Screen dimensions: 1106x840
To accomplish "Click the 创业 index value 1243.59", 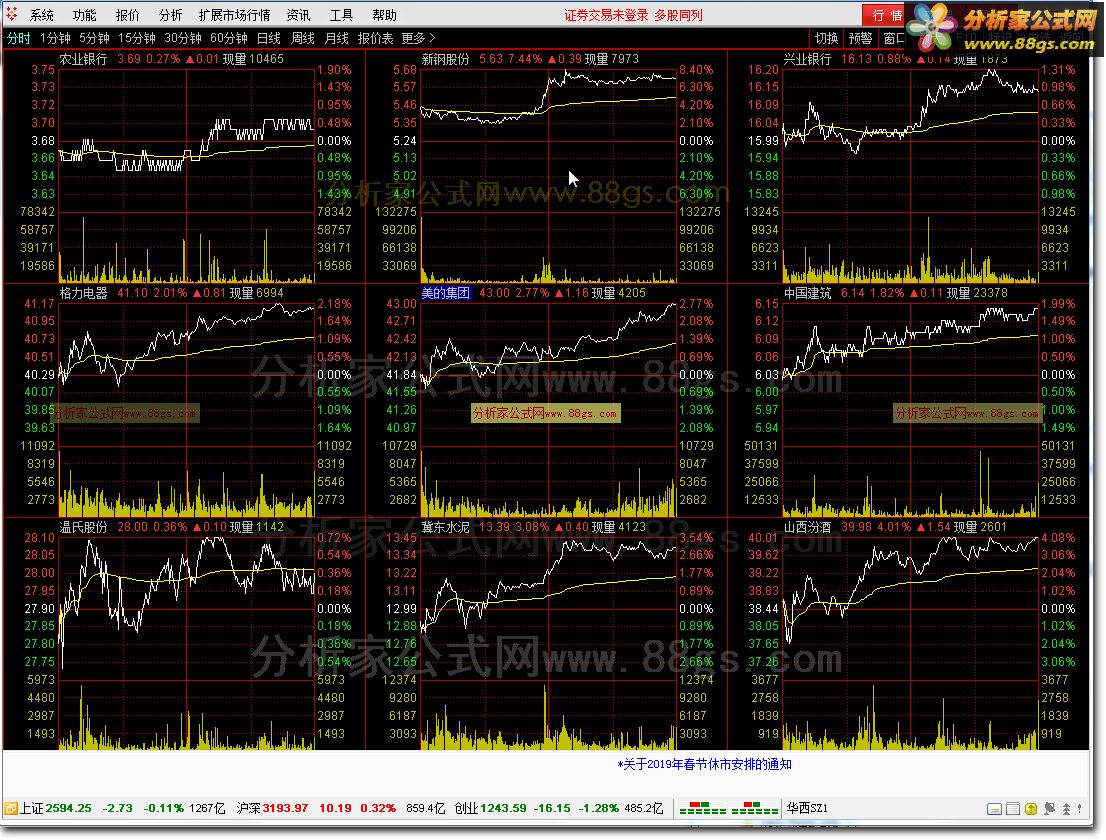I will click(x=503, y=808).
